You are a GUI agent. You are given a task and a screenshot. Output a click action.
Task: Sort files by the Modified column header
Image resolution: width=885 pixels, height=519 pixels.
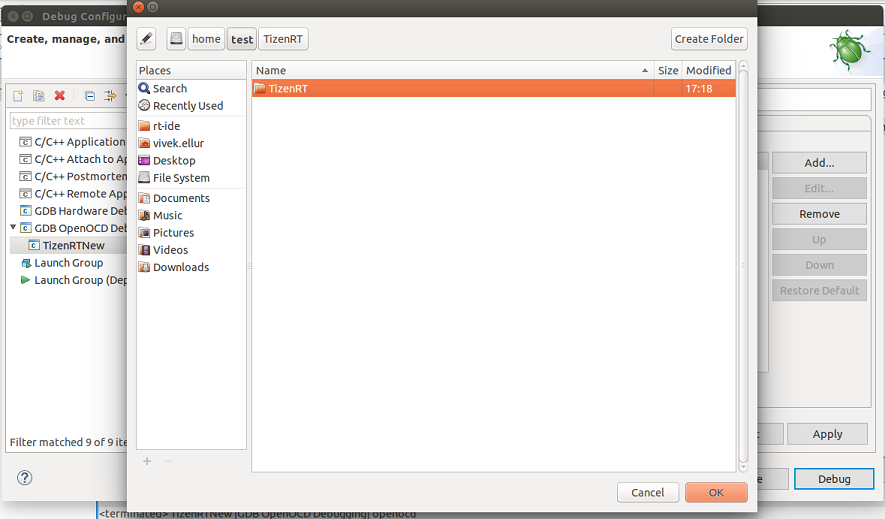click(x=708, y=70)
